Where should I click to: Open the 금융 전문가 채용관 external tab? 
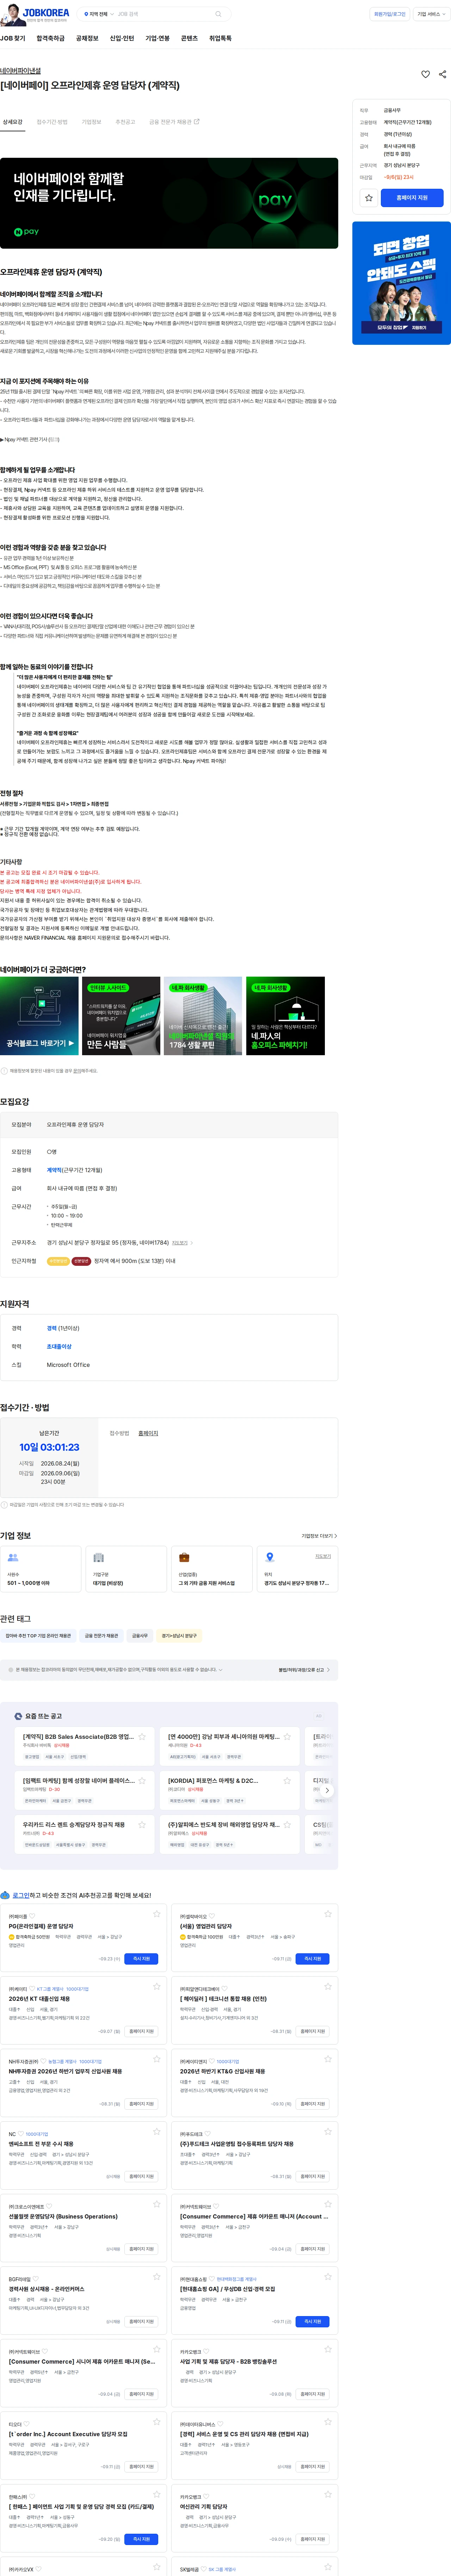(174, 122)
